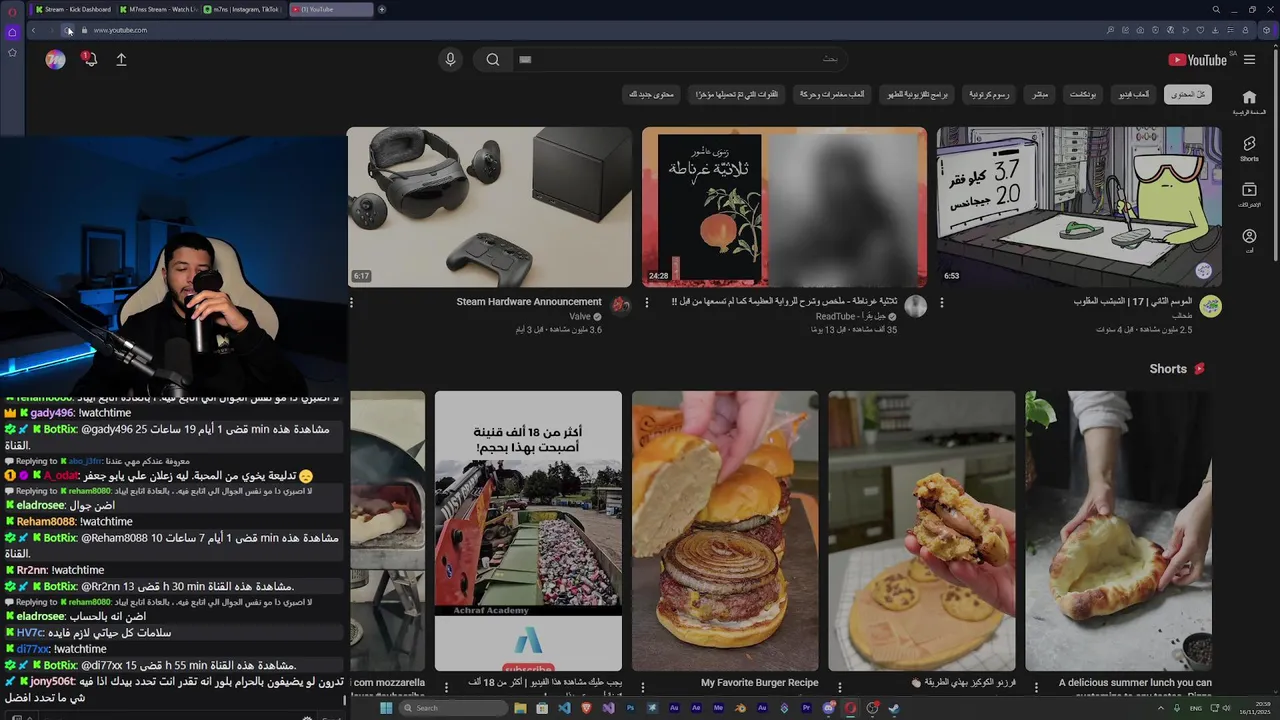The height and width of the screenshot is (720, 1280).
Task: Open the account avatar menu
Action: coord(56,60)
